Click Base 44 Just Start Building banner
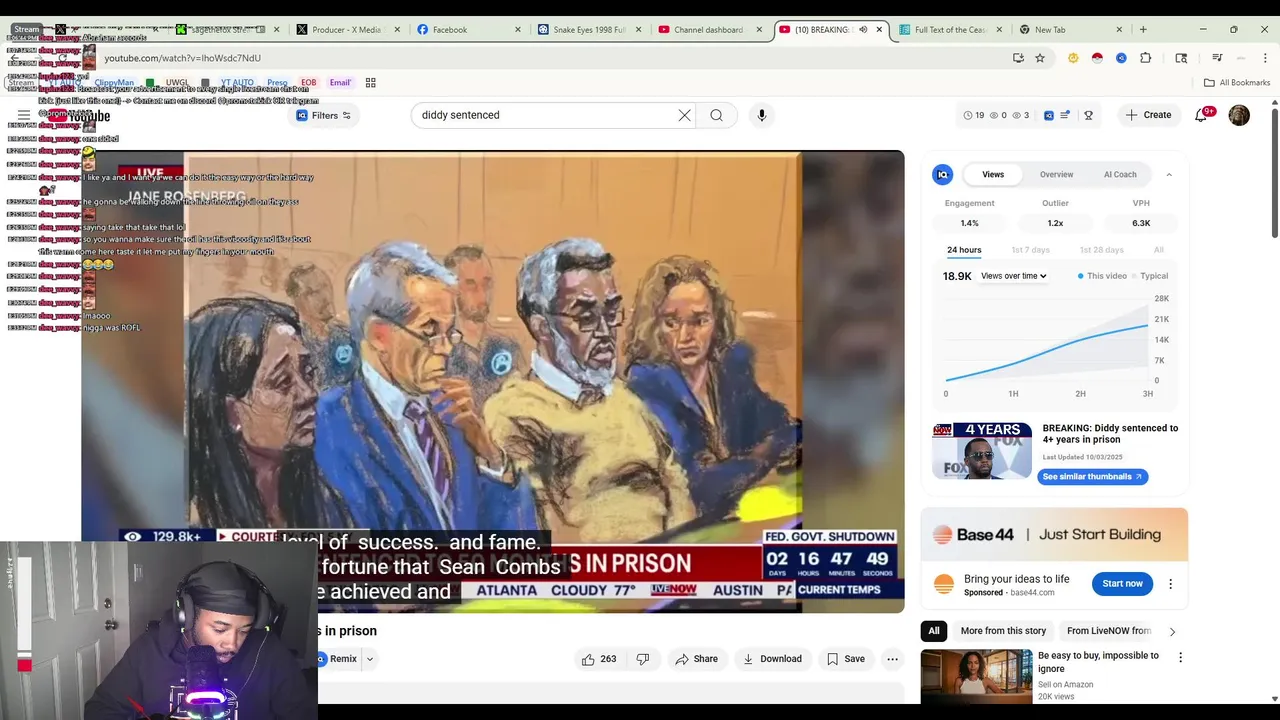This screenshot has width=1280, height=720. point(1054,535)
